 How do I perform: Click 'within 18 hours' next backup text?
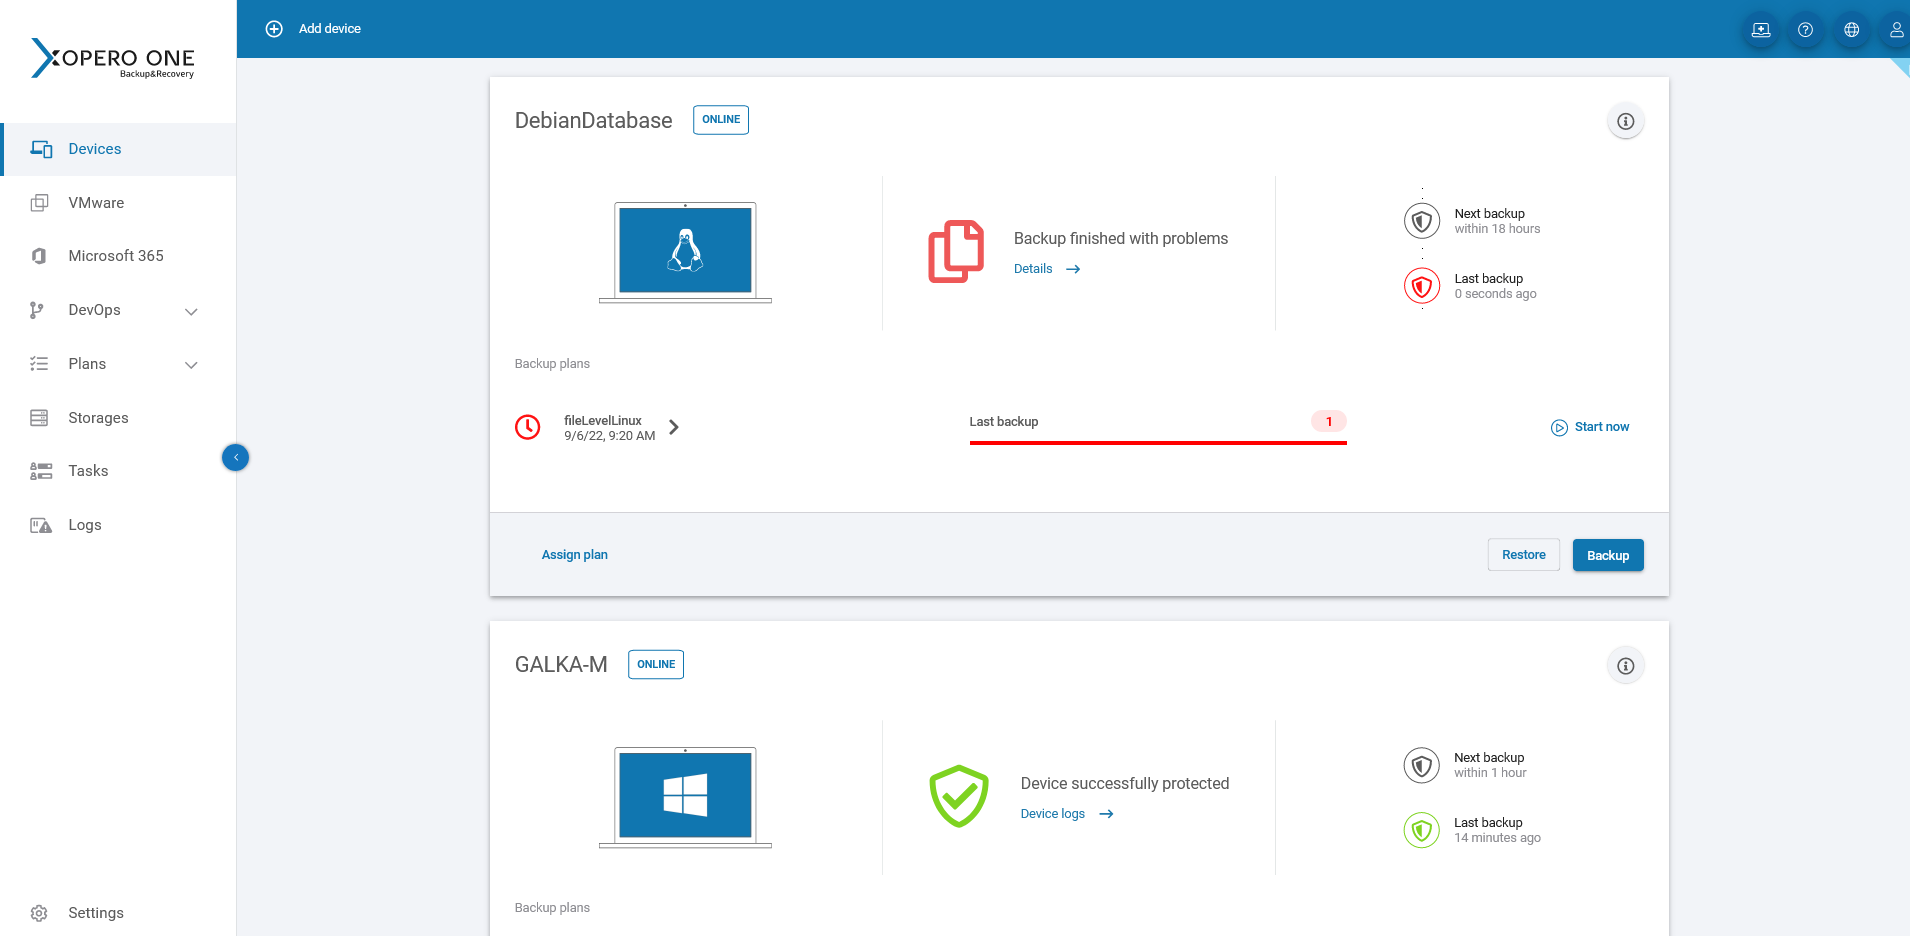1497,229
